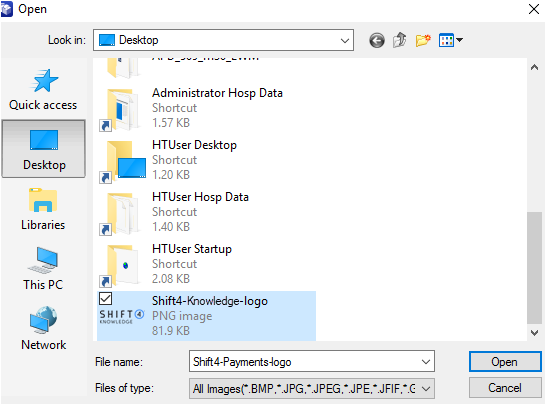This screenshot has width=545, height=404.
Task: Close the Open dialog
Action: pos(533,9)
